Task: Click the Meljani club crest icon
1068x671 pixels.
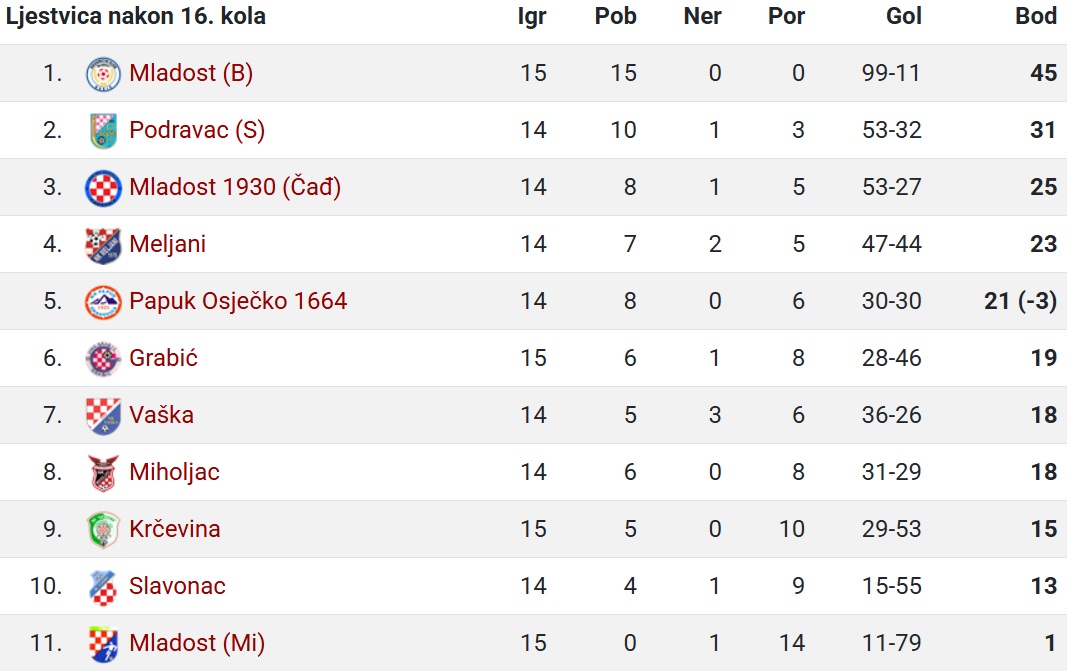Action: tap(103, 245)
